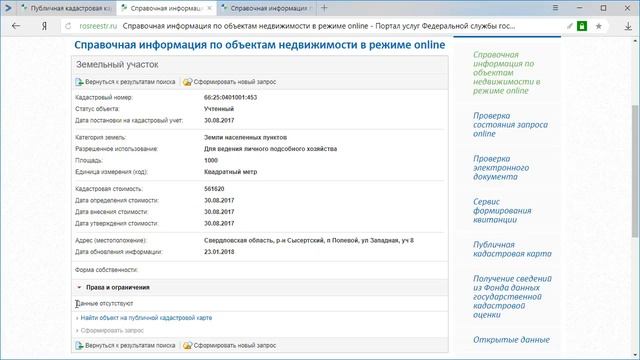Click the sidebar panel arrow at top left
The height and width of the screenshot is (360, 640).
coord(8,8)
